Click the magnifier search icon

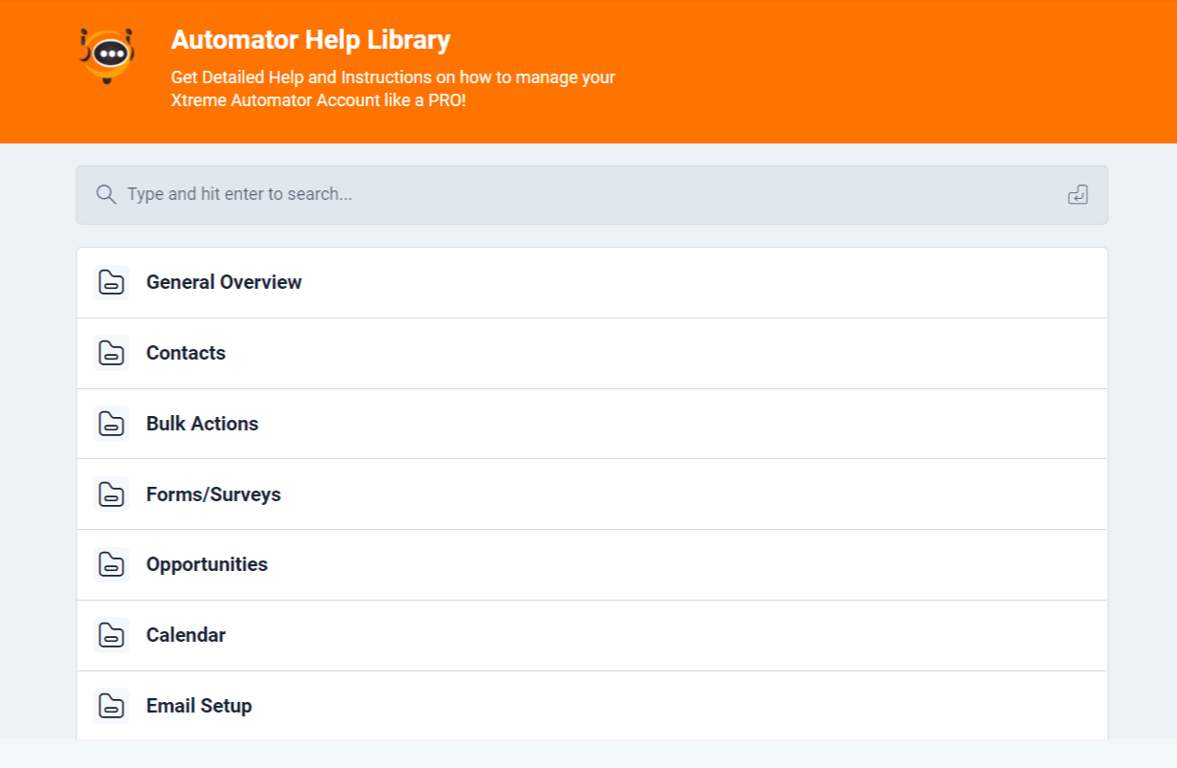106,194
